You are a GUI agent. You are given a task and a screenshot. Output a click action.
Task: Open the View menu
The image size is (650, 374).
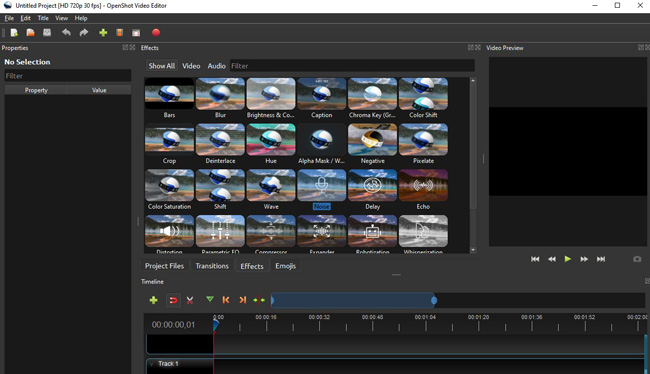61,18
